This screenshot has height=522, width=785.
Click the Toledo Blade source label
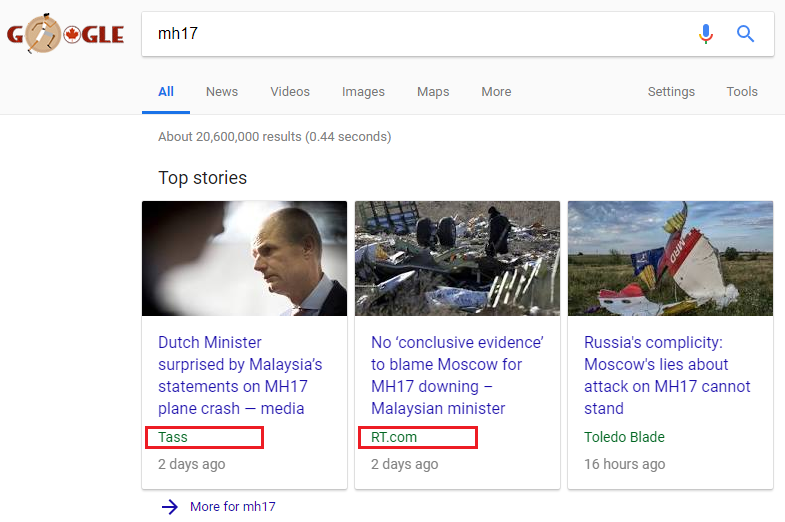624,437
